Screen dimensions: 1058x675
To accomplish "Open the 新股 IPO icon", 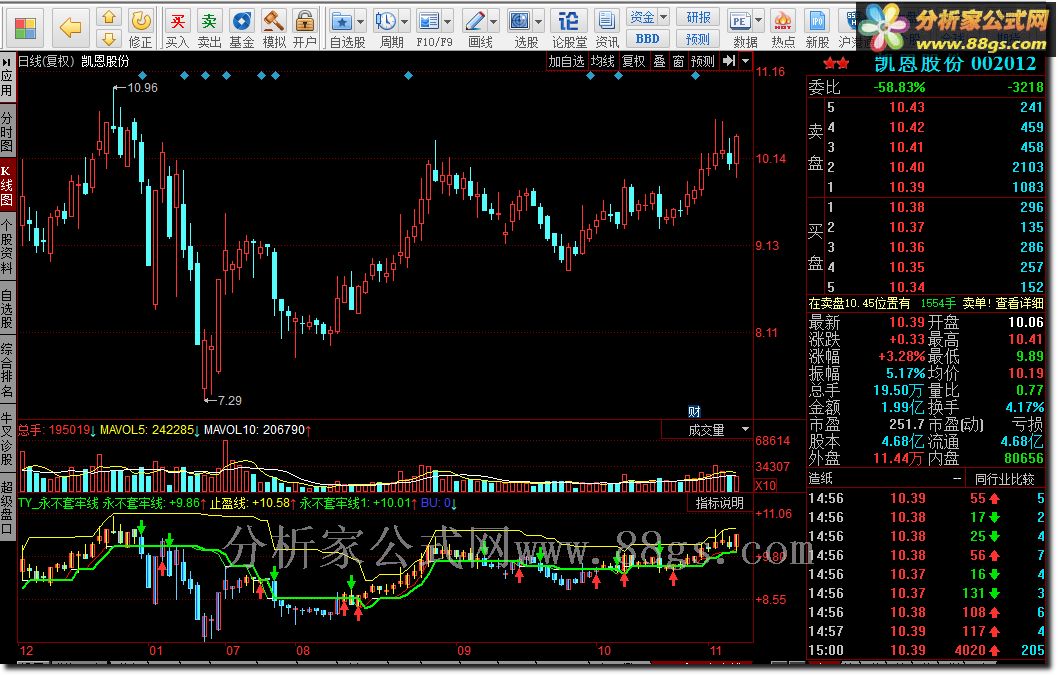I will [817, 28].
